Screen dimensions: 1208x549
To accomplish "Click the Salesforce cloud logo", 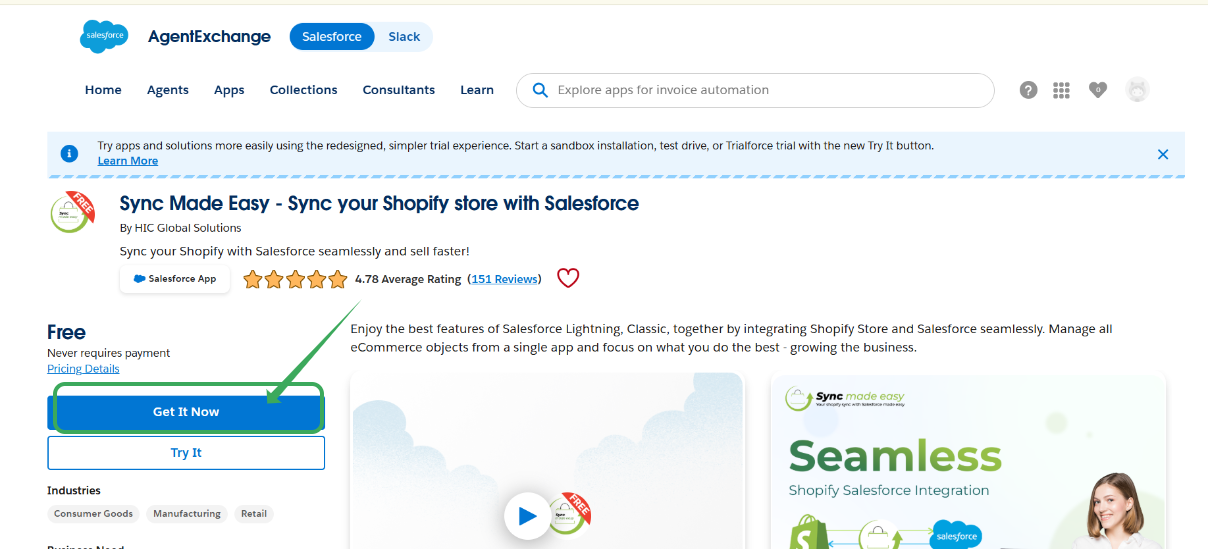I will point(104,37).
